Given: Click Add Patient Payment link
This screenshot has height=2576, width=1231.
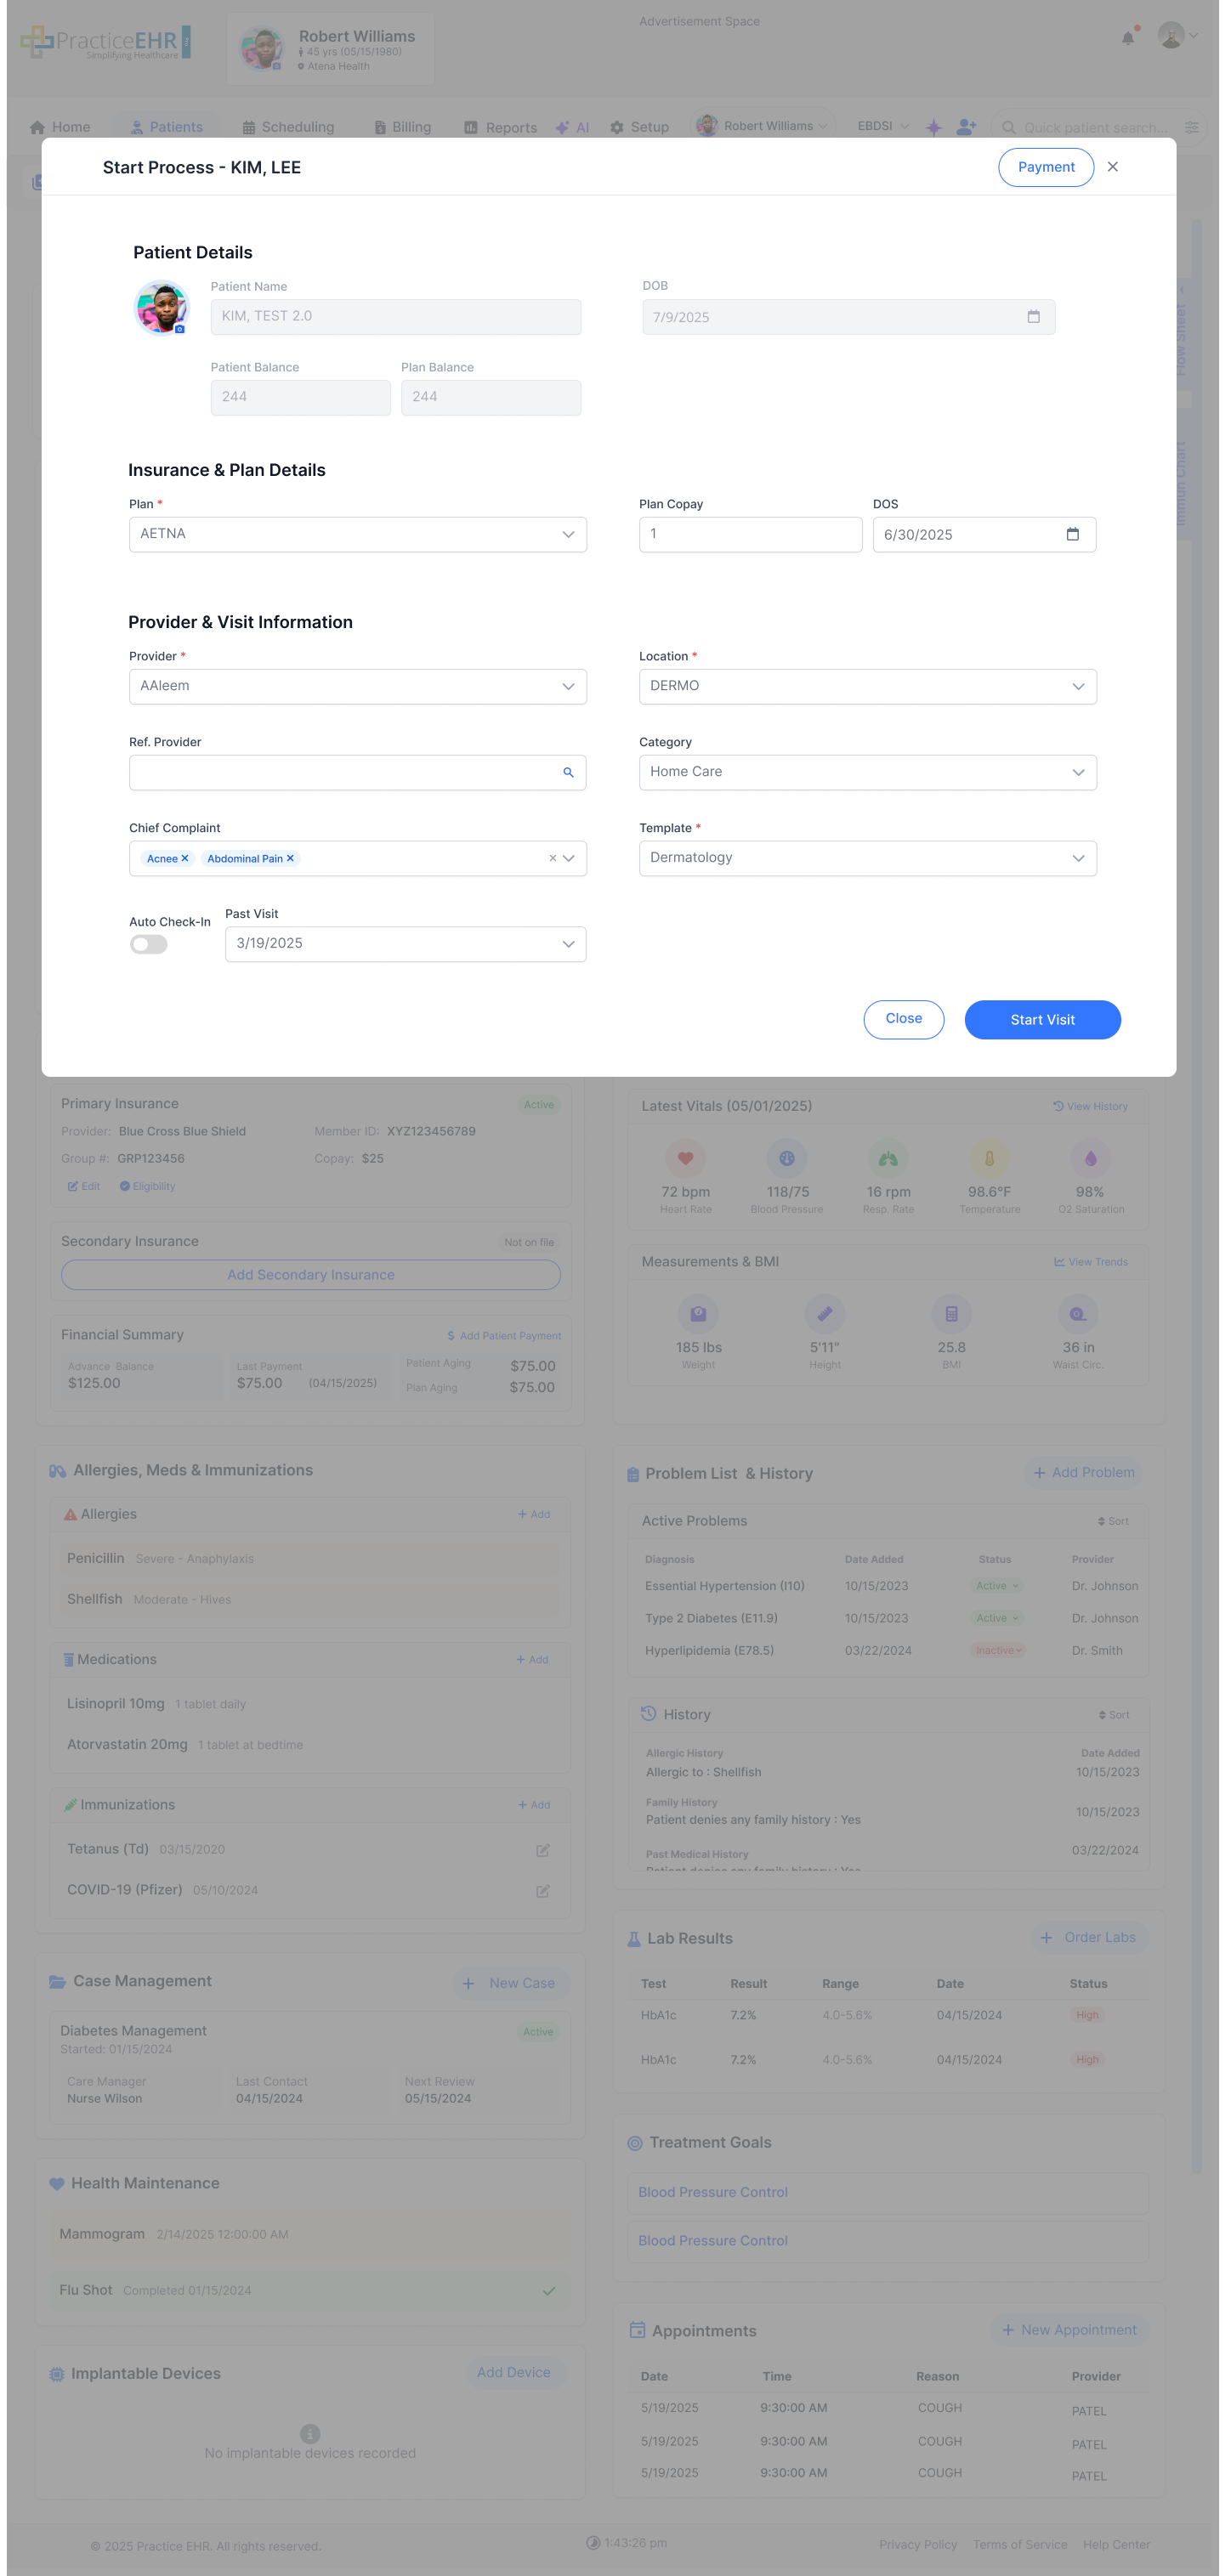Looking at the screenshot, I should pyautogui.click(x=504, y=1336).
